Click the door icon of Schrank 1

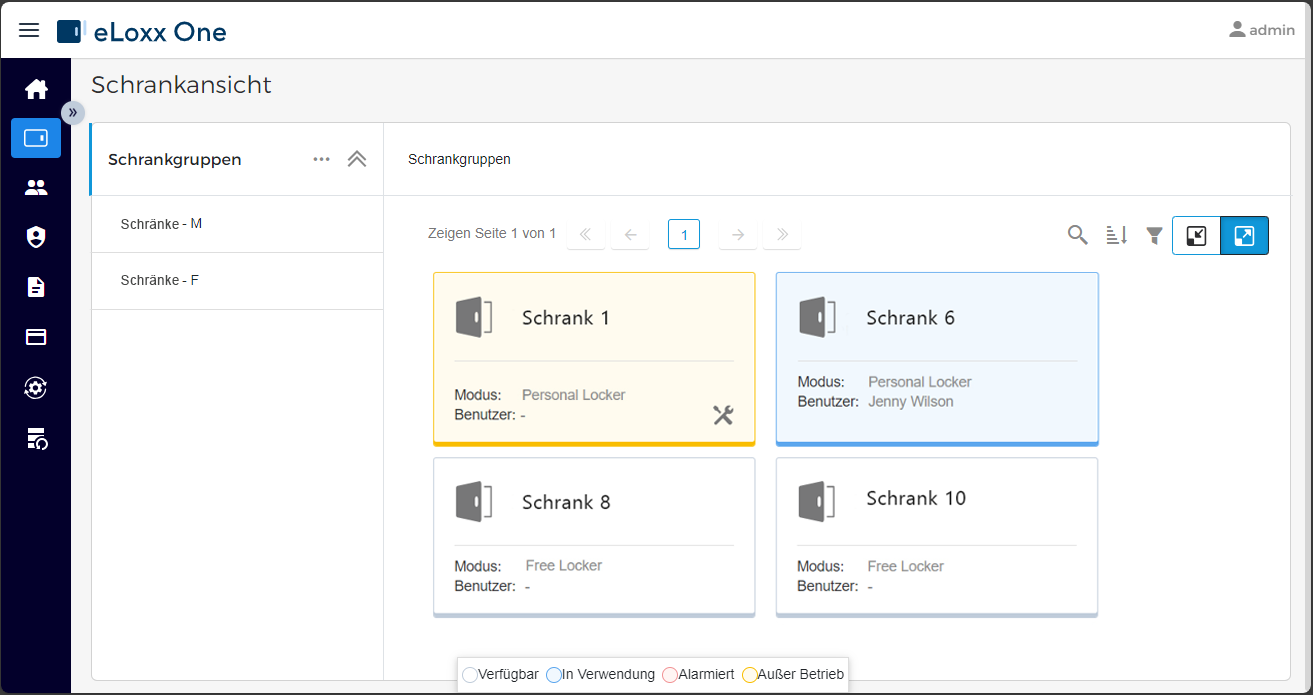[474, 316]
